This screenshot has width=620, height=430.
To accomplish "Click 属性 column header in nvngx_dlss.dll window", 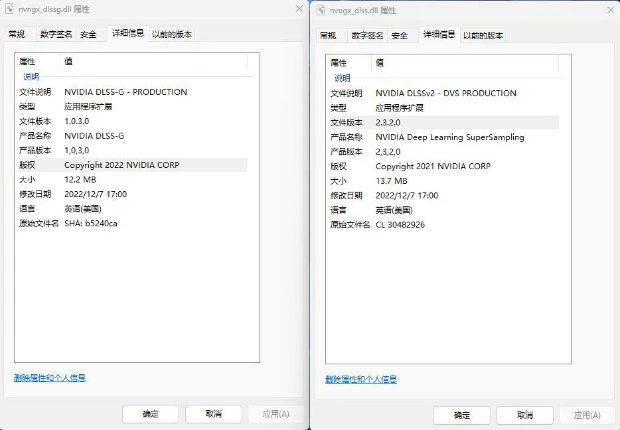I will point(338,63).
